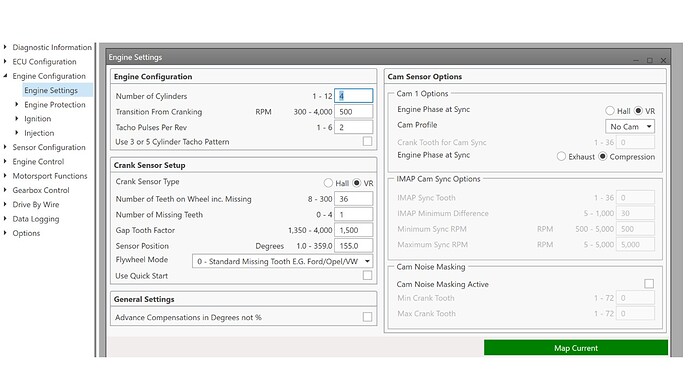Open the Injection tree item
690x388 pixels.
39,133
